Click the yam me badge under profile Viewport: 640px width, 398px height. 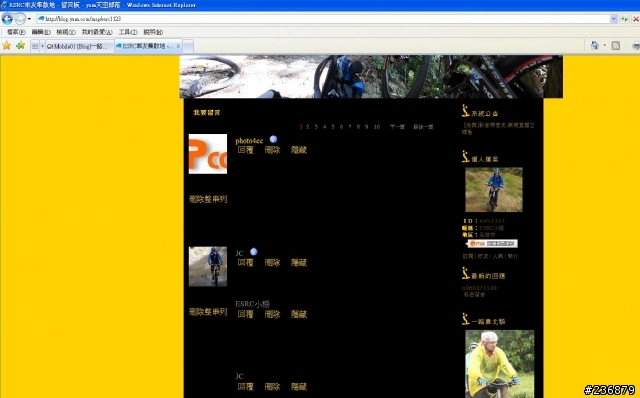[x=493, y=244]
